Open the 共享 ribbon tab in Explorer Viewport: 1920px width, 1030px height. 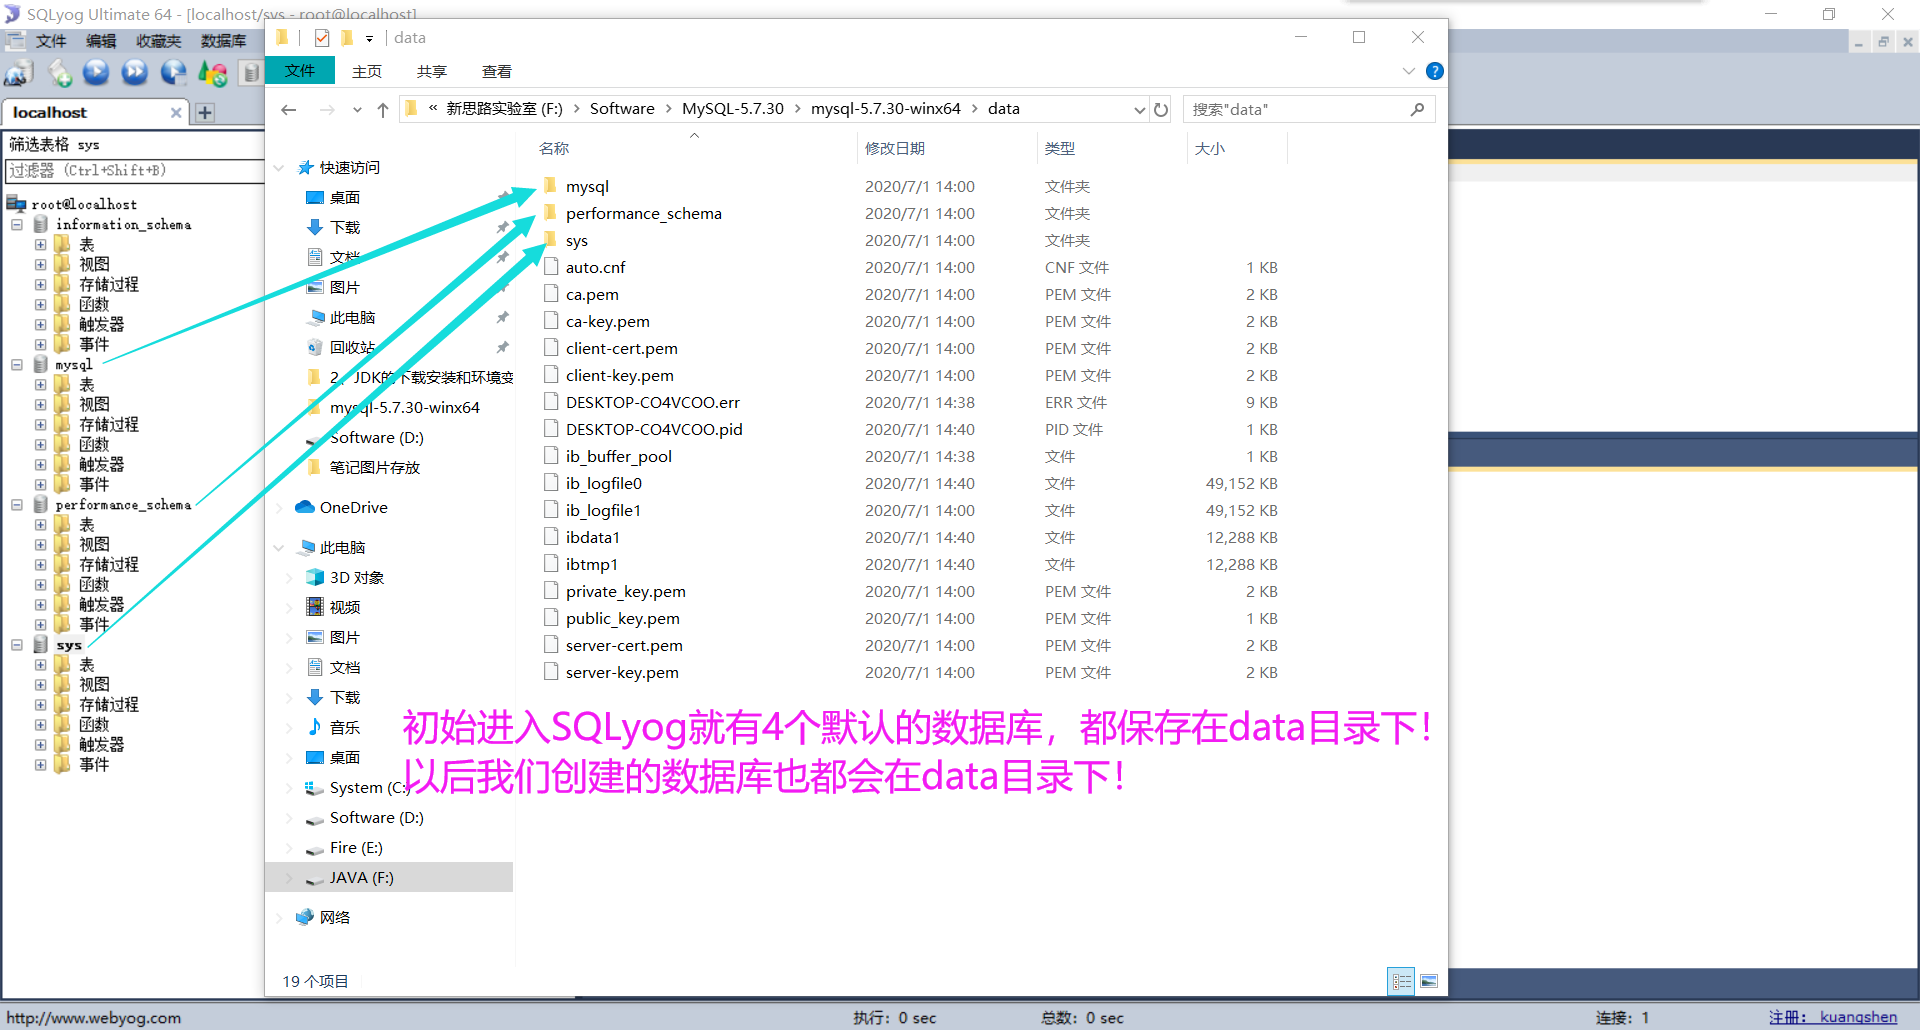432,71
